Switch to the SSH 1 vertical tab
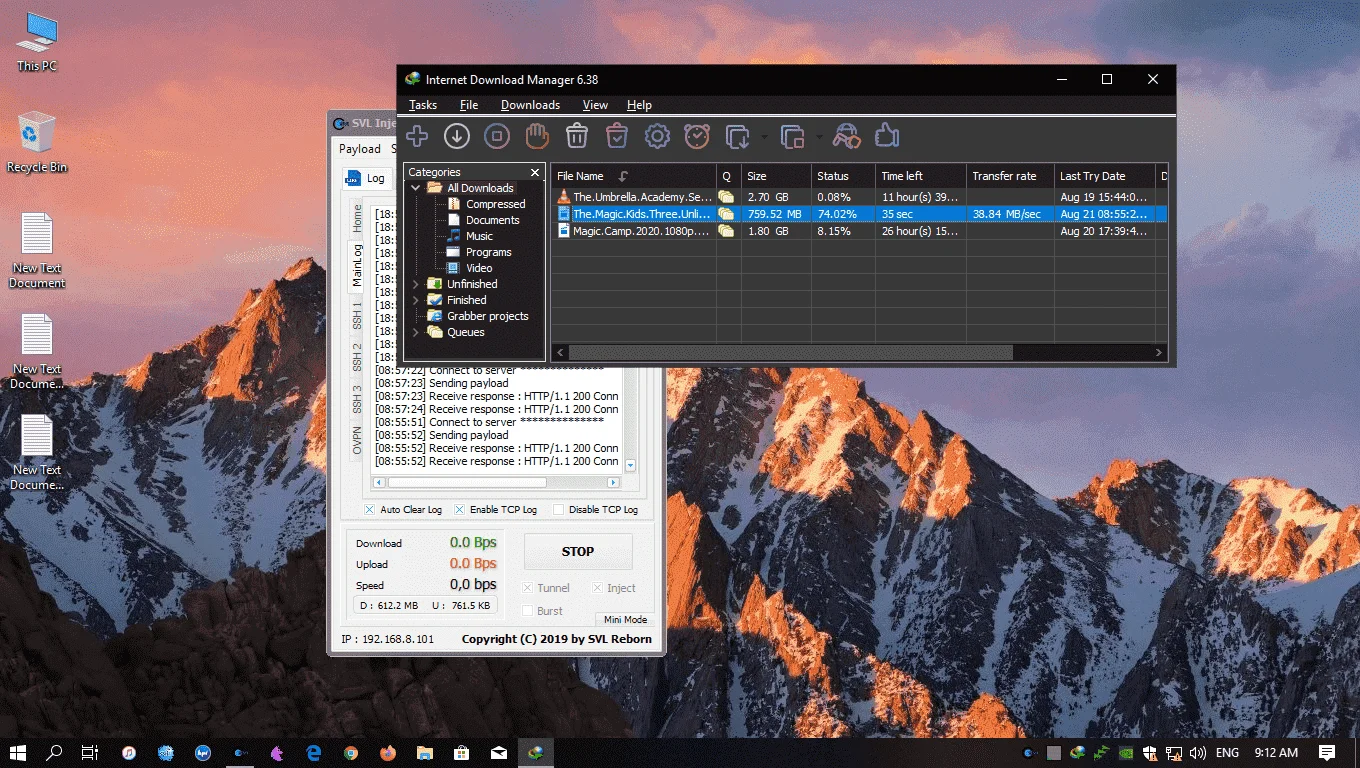This screenshot has height=768, width=1360. [x=357, y=316]
